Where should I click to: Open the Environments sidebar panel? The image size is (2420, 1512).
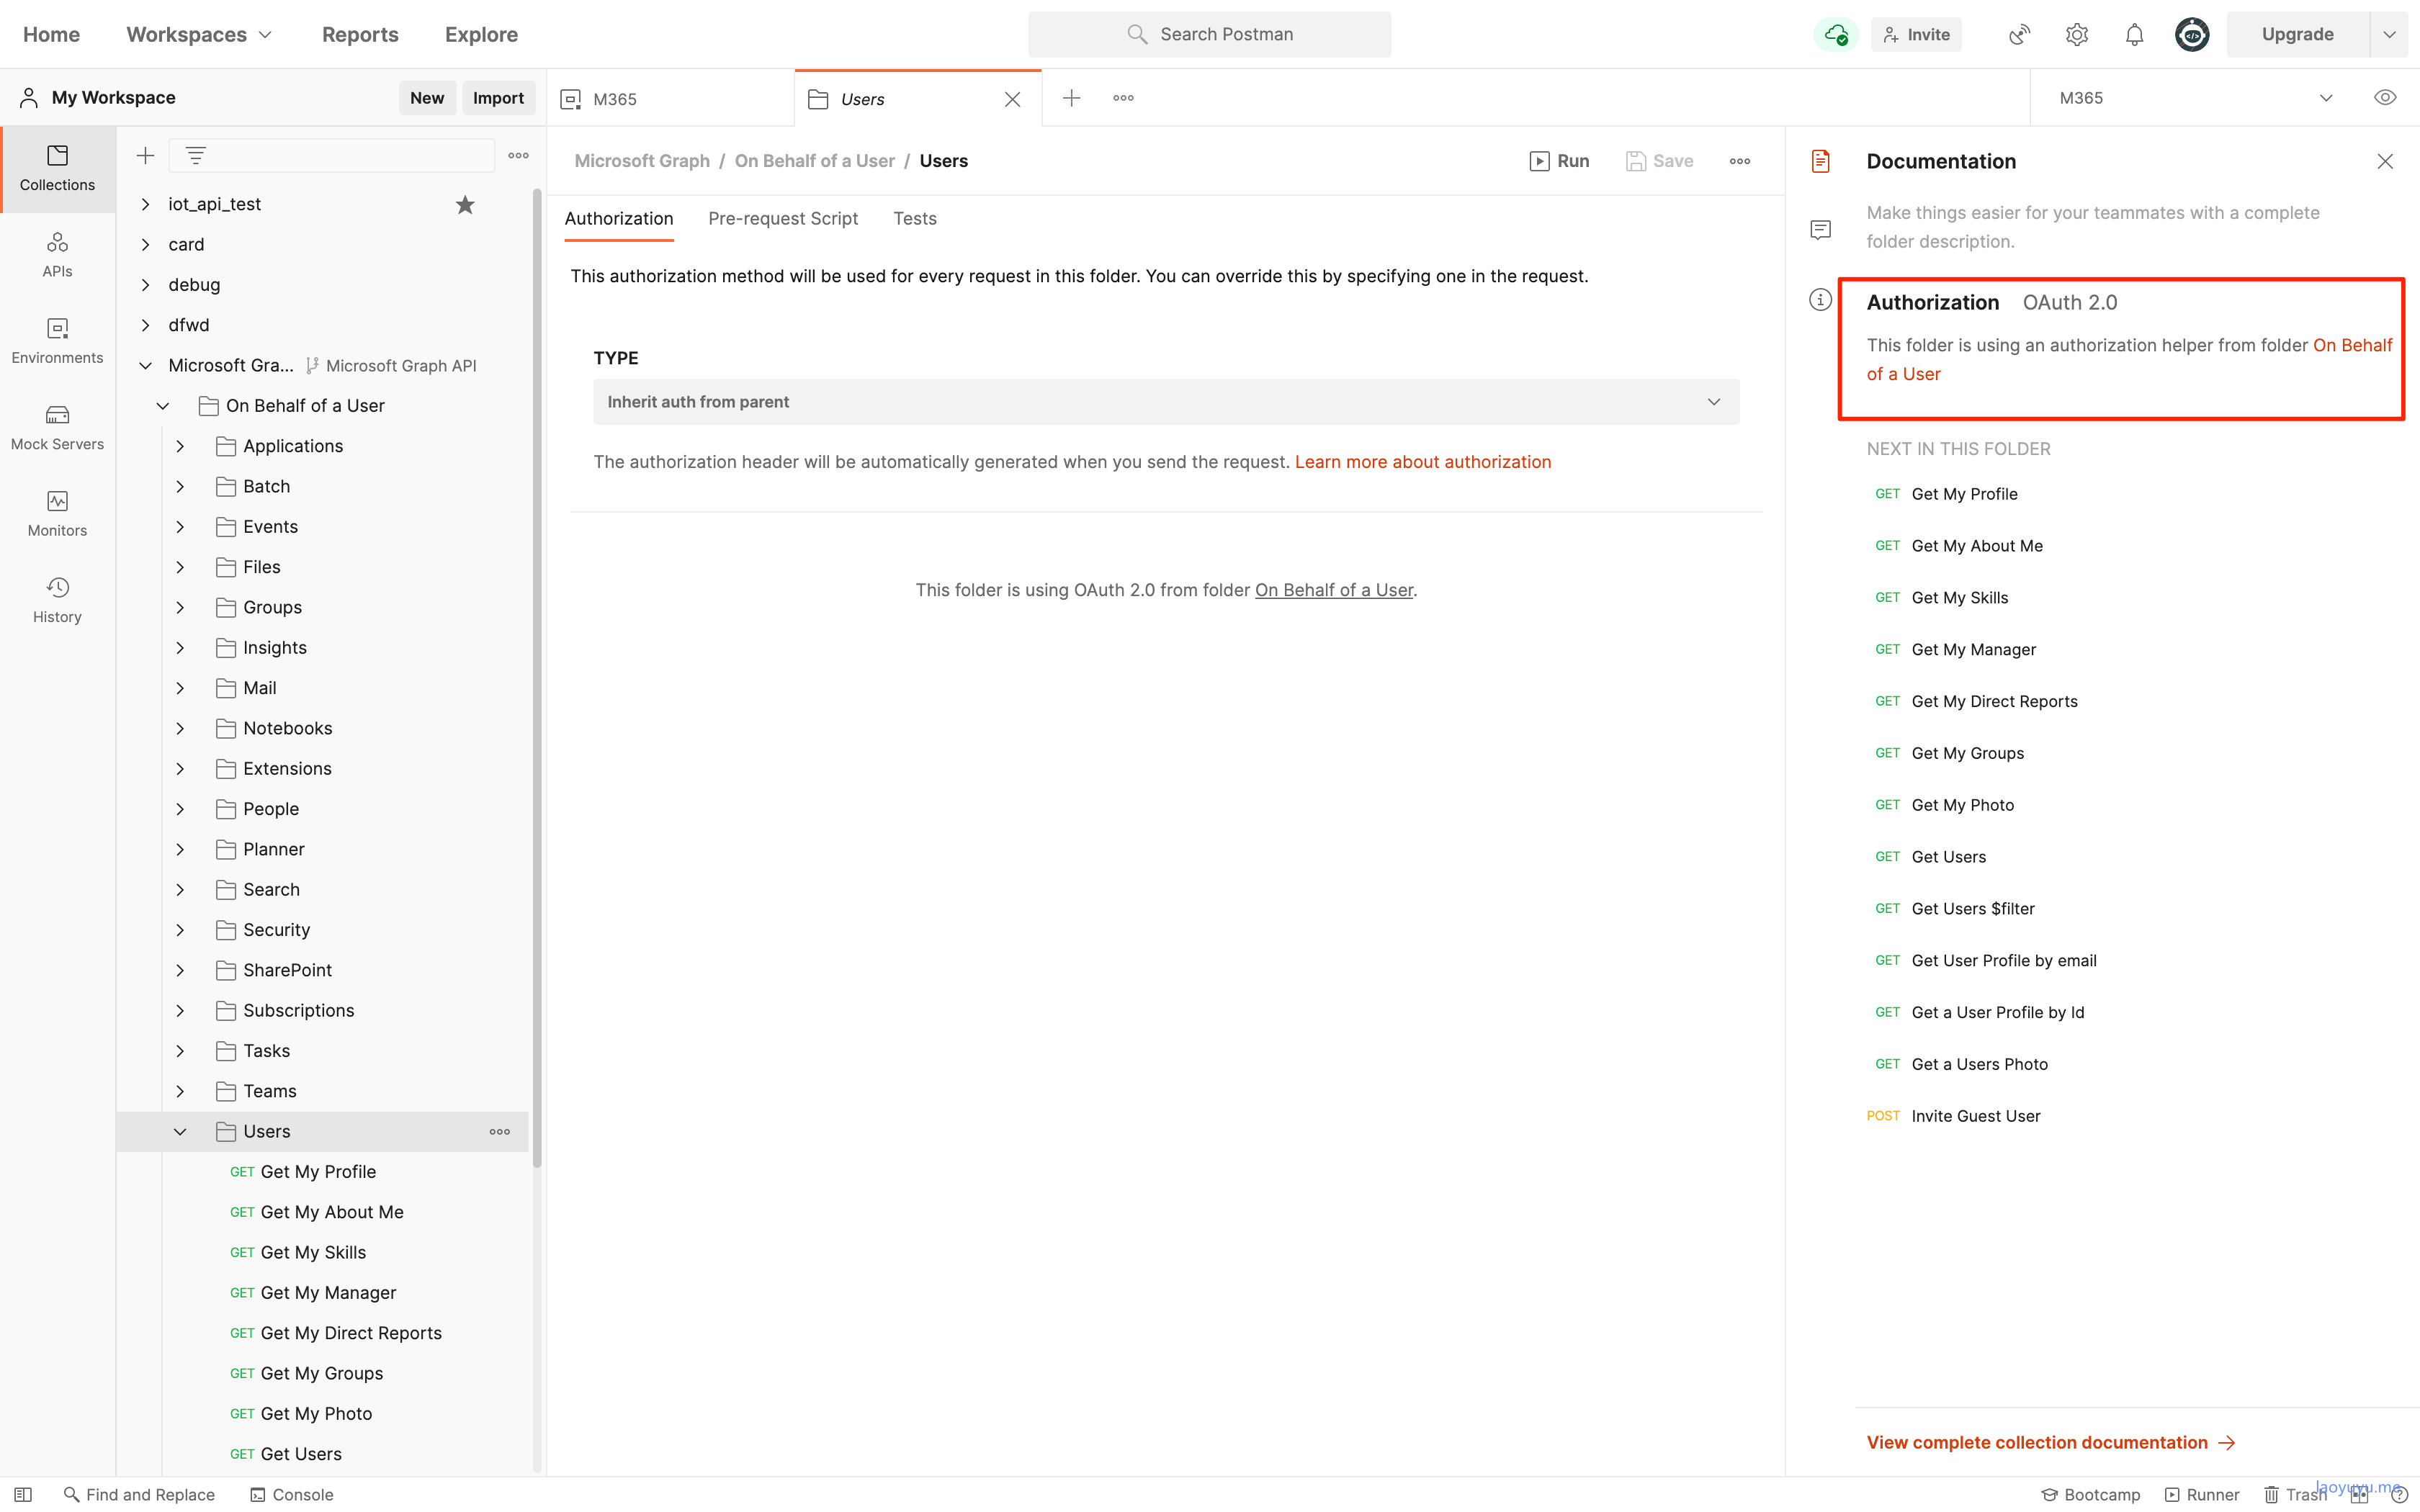pyautogui.click(x=57, y=341)
